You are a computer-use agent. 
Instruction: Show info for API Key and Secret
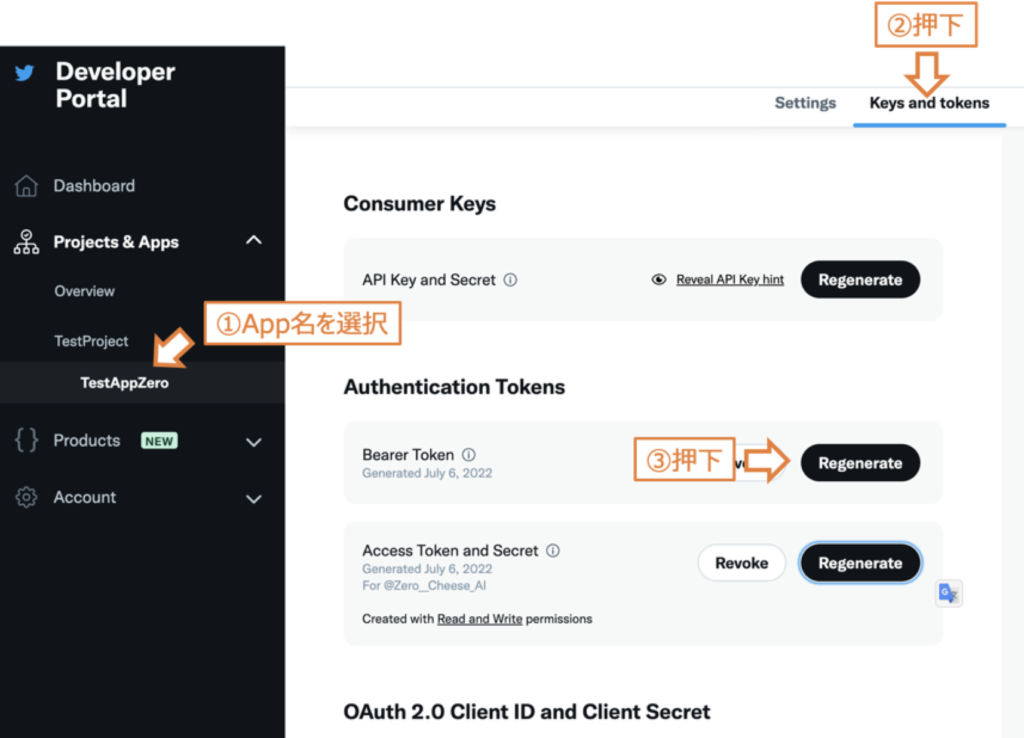tap(511, 280)
